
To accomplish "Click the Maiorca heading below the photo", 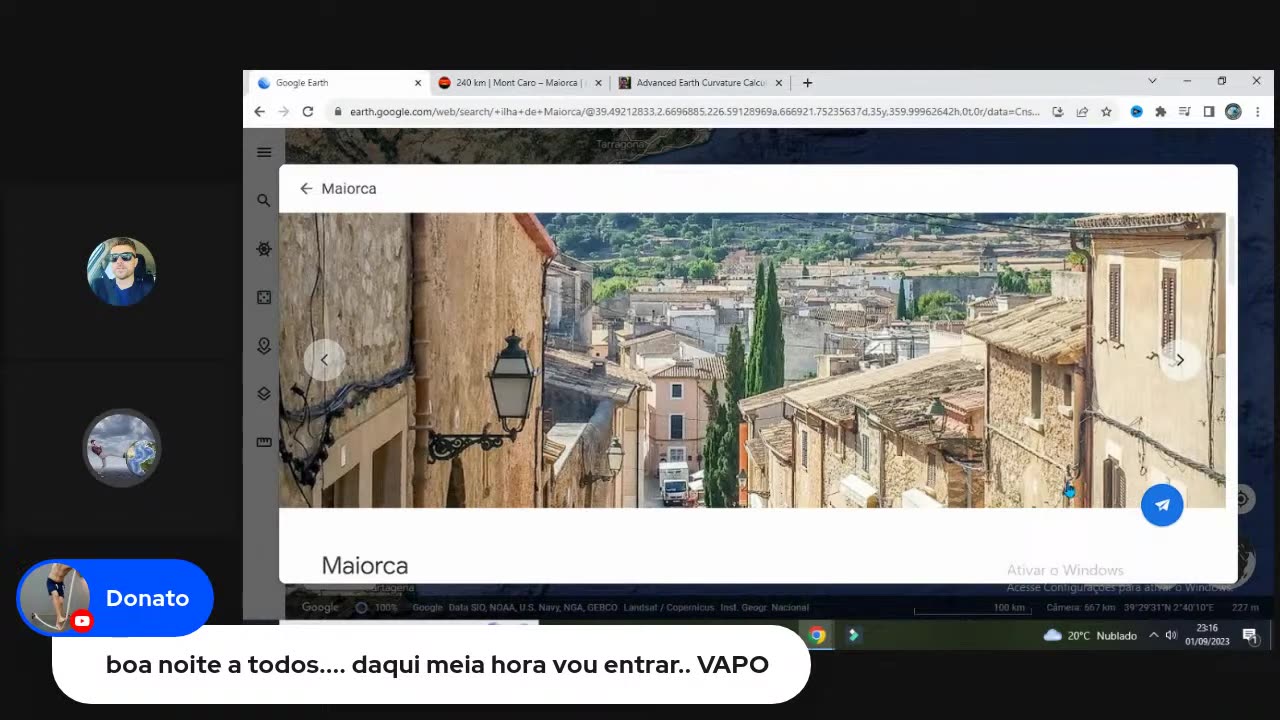I will [365, 566].
